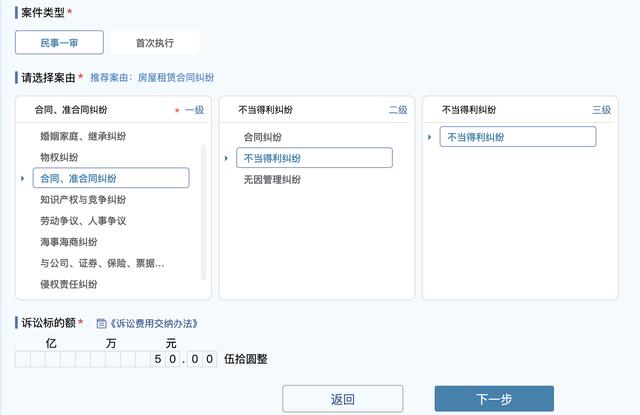Open the 《诉讼费用交纳办法》 link
The height and width of the screenshot is (415, 640).
coord(154,324)
